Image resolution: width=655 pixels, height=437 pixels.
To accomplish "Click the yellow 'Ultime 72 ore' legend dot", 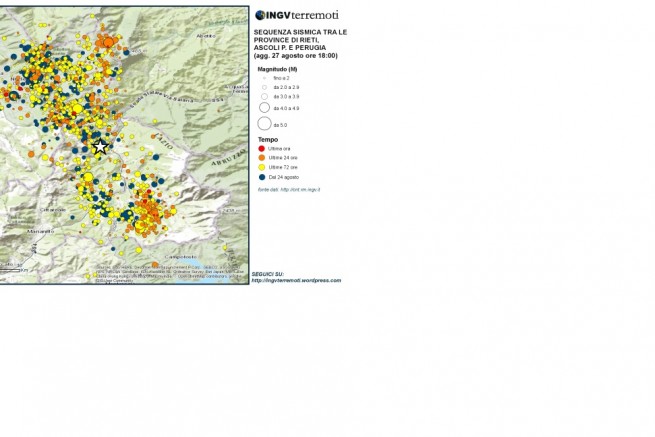I will coord(262,166).
